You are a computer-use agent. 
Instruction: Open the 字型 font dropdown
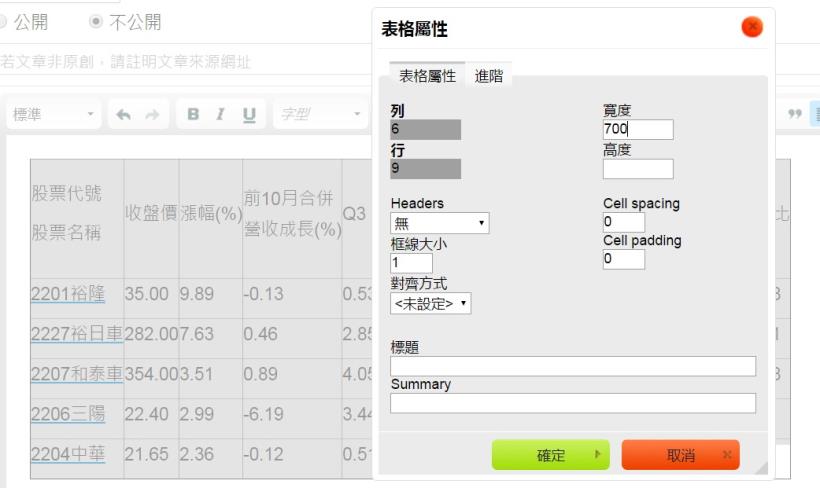[321, 114]
